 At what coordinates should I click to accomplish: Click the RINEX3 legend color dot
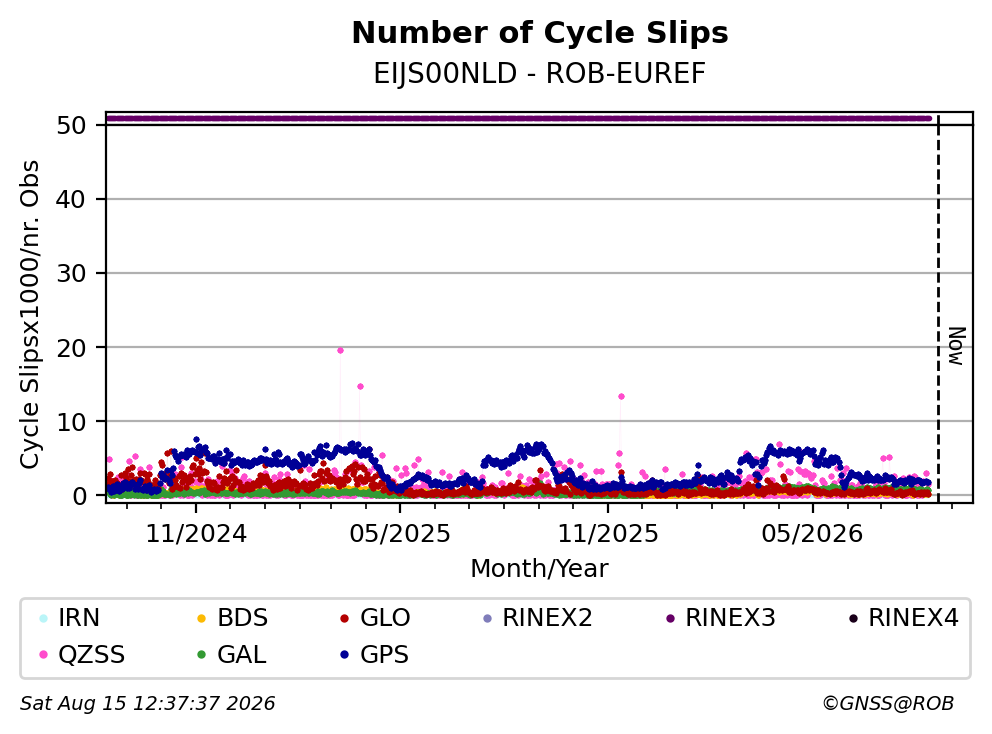671,618
